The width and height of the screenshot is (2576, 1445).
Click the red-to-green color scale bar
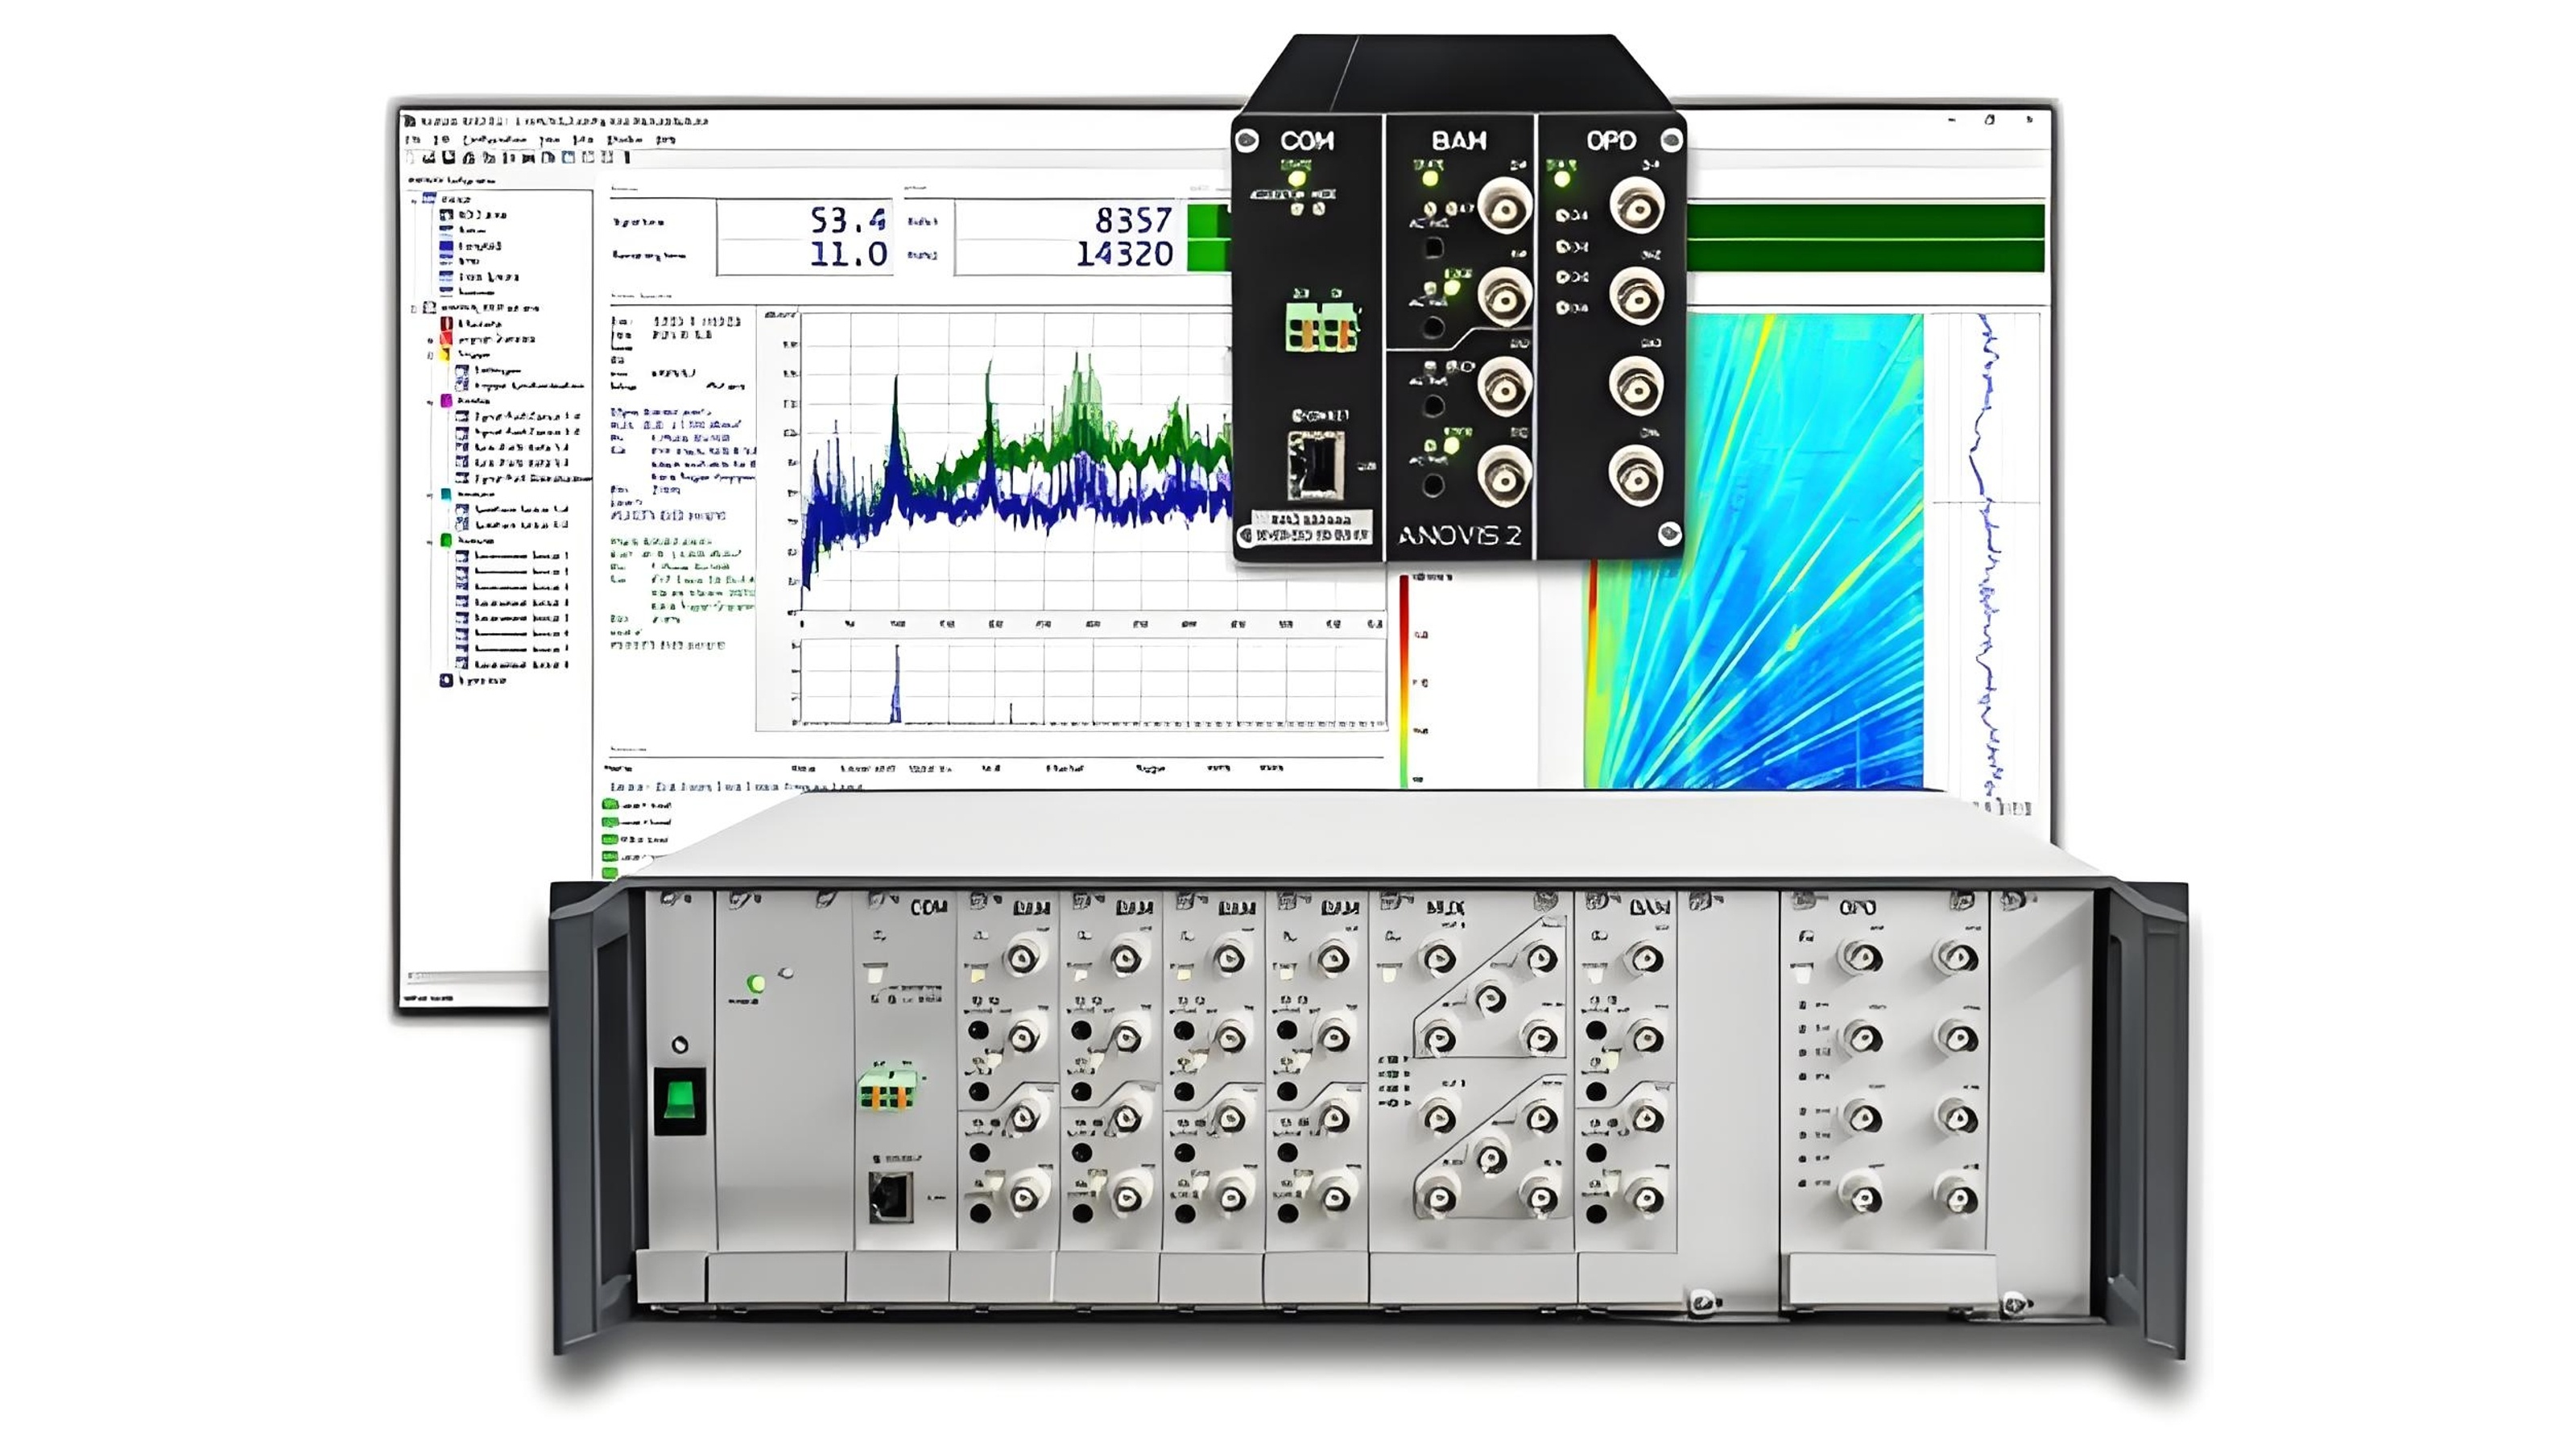click(x=1404, y=680)
